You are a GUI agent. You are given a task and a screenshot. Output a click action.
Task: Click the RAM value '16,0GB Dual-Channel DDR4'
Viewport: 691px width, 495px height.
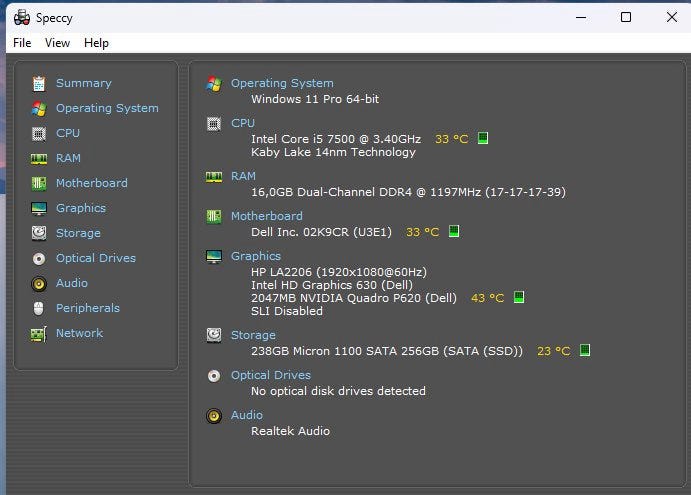331,192
